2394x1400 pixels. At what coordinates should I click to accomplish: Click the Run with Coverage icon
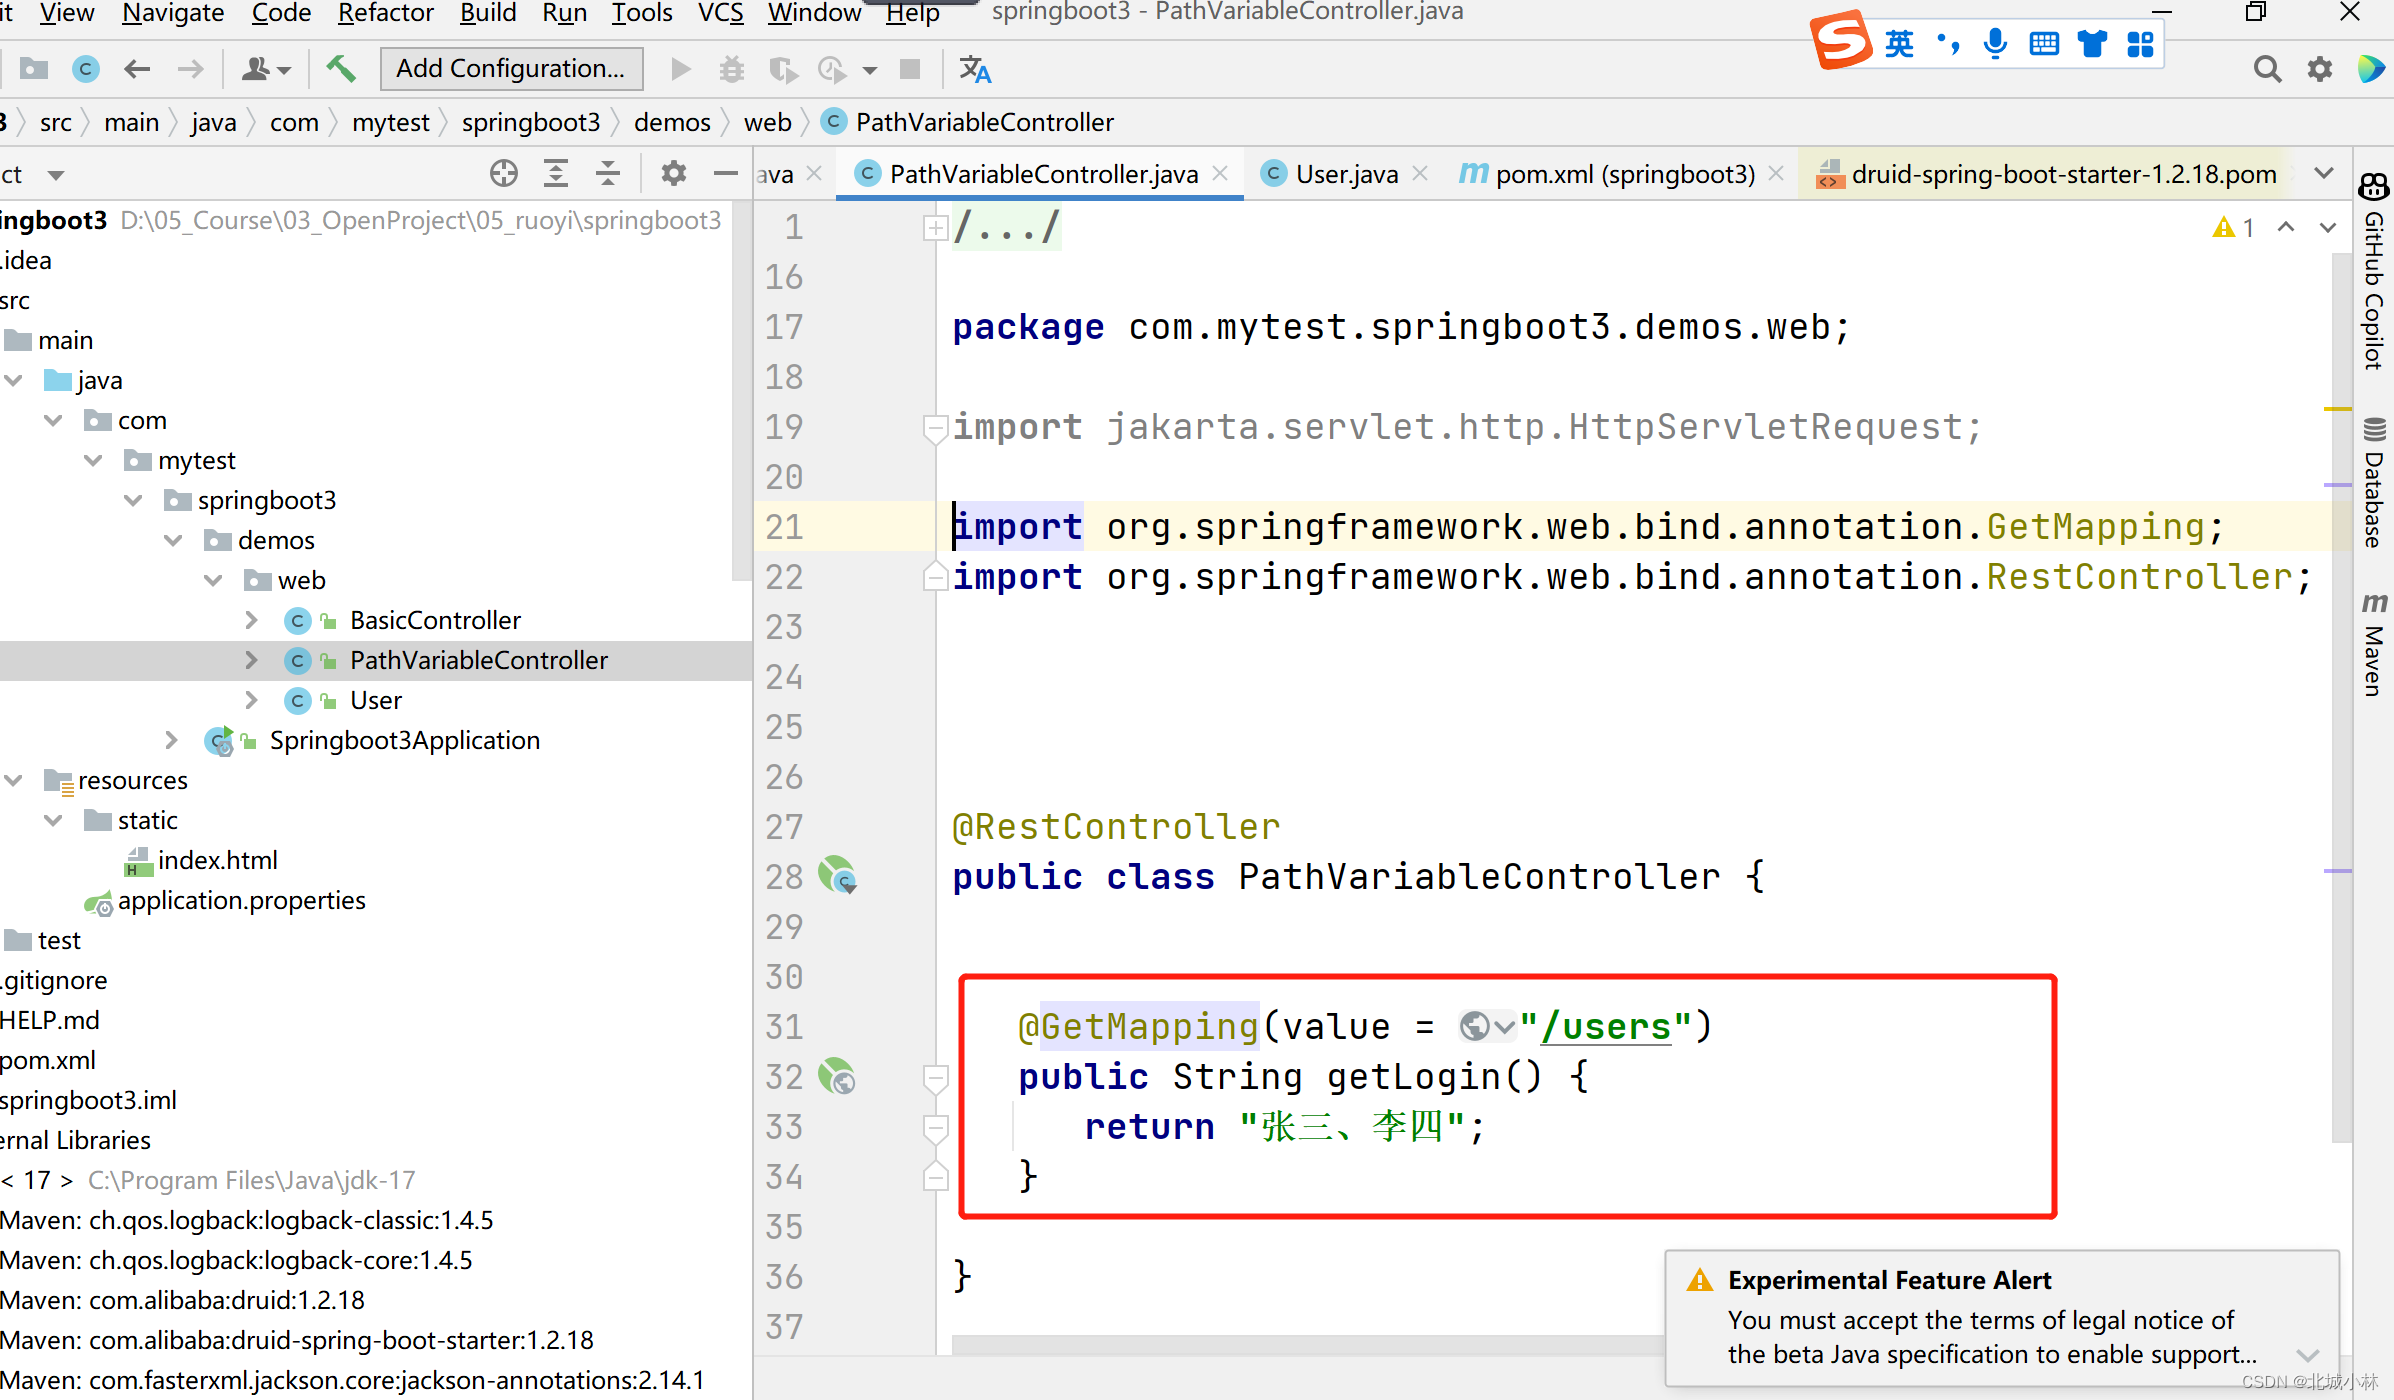783,69
